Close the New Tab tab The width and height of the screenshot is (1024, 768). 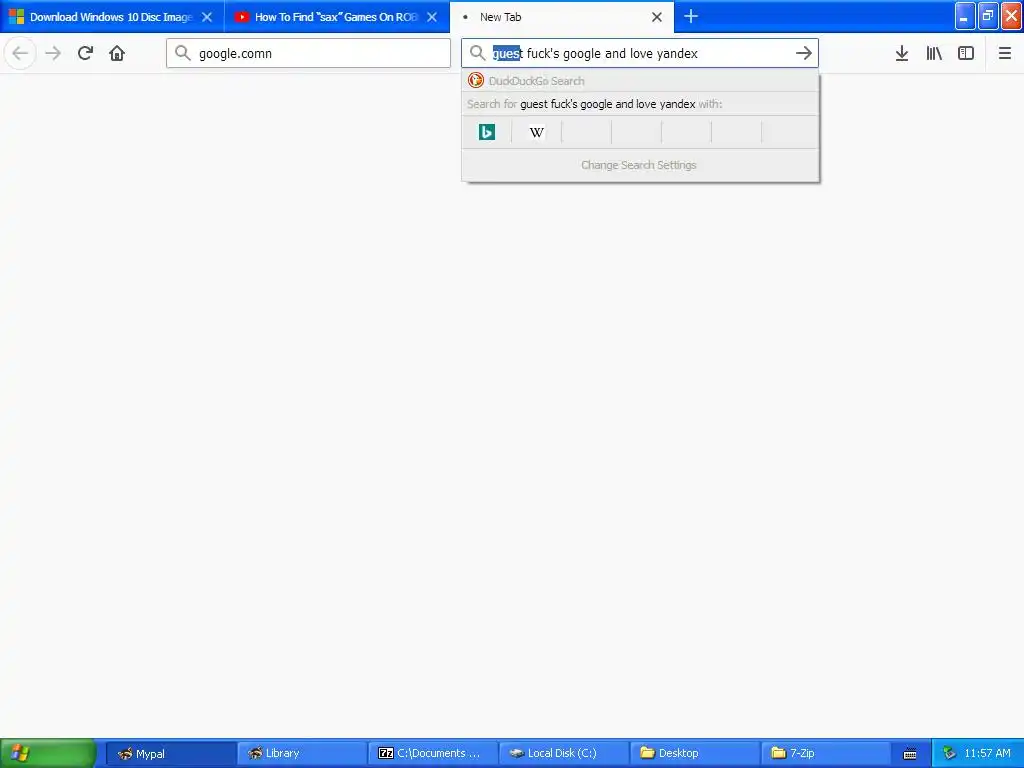coord(657,17)
